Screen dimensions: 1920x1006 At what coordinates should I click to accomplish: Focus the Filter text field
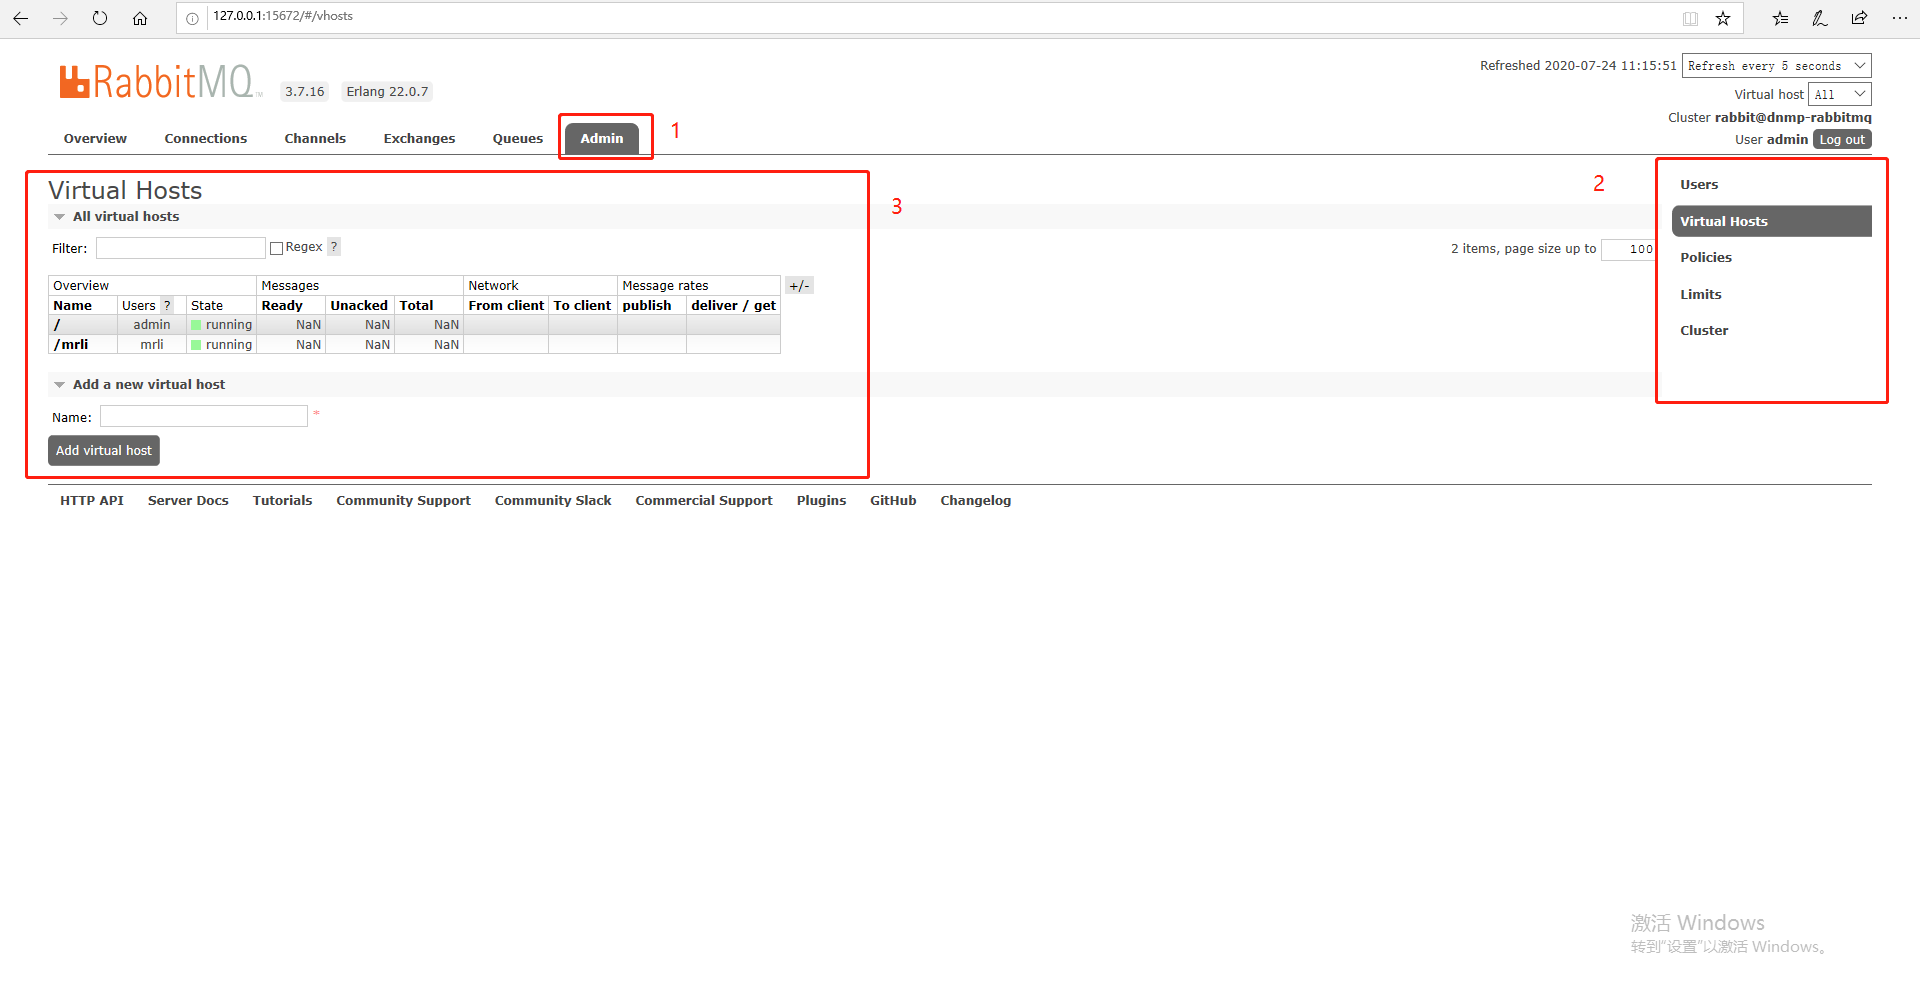[181, 248]
